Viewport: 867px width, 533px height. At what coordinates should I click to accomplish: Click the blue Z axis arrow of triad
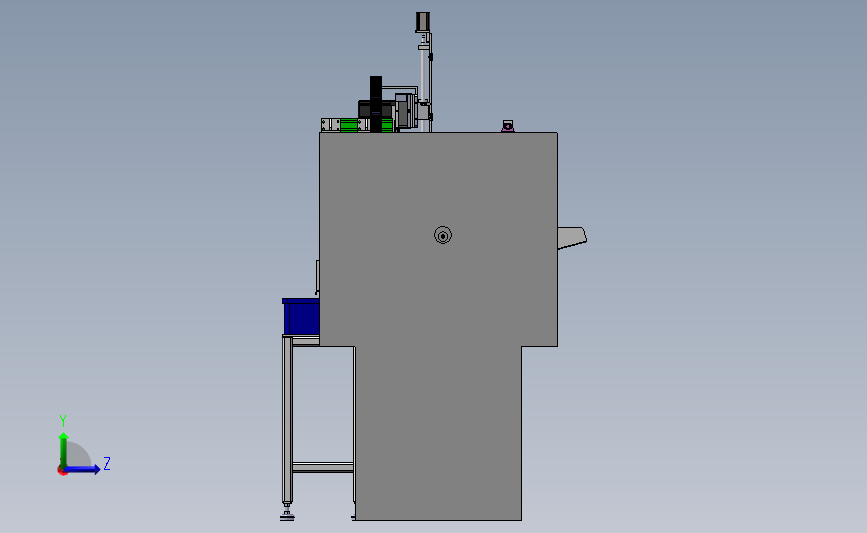tap(82, 469)
